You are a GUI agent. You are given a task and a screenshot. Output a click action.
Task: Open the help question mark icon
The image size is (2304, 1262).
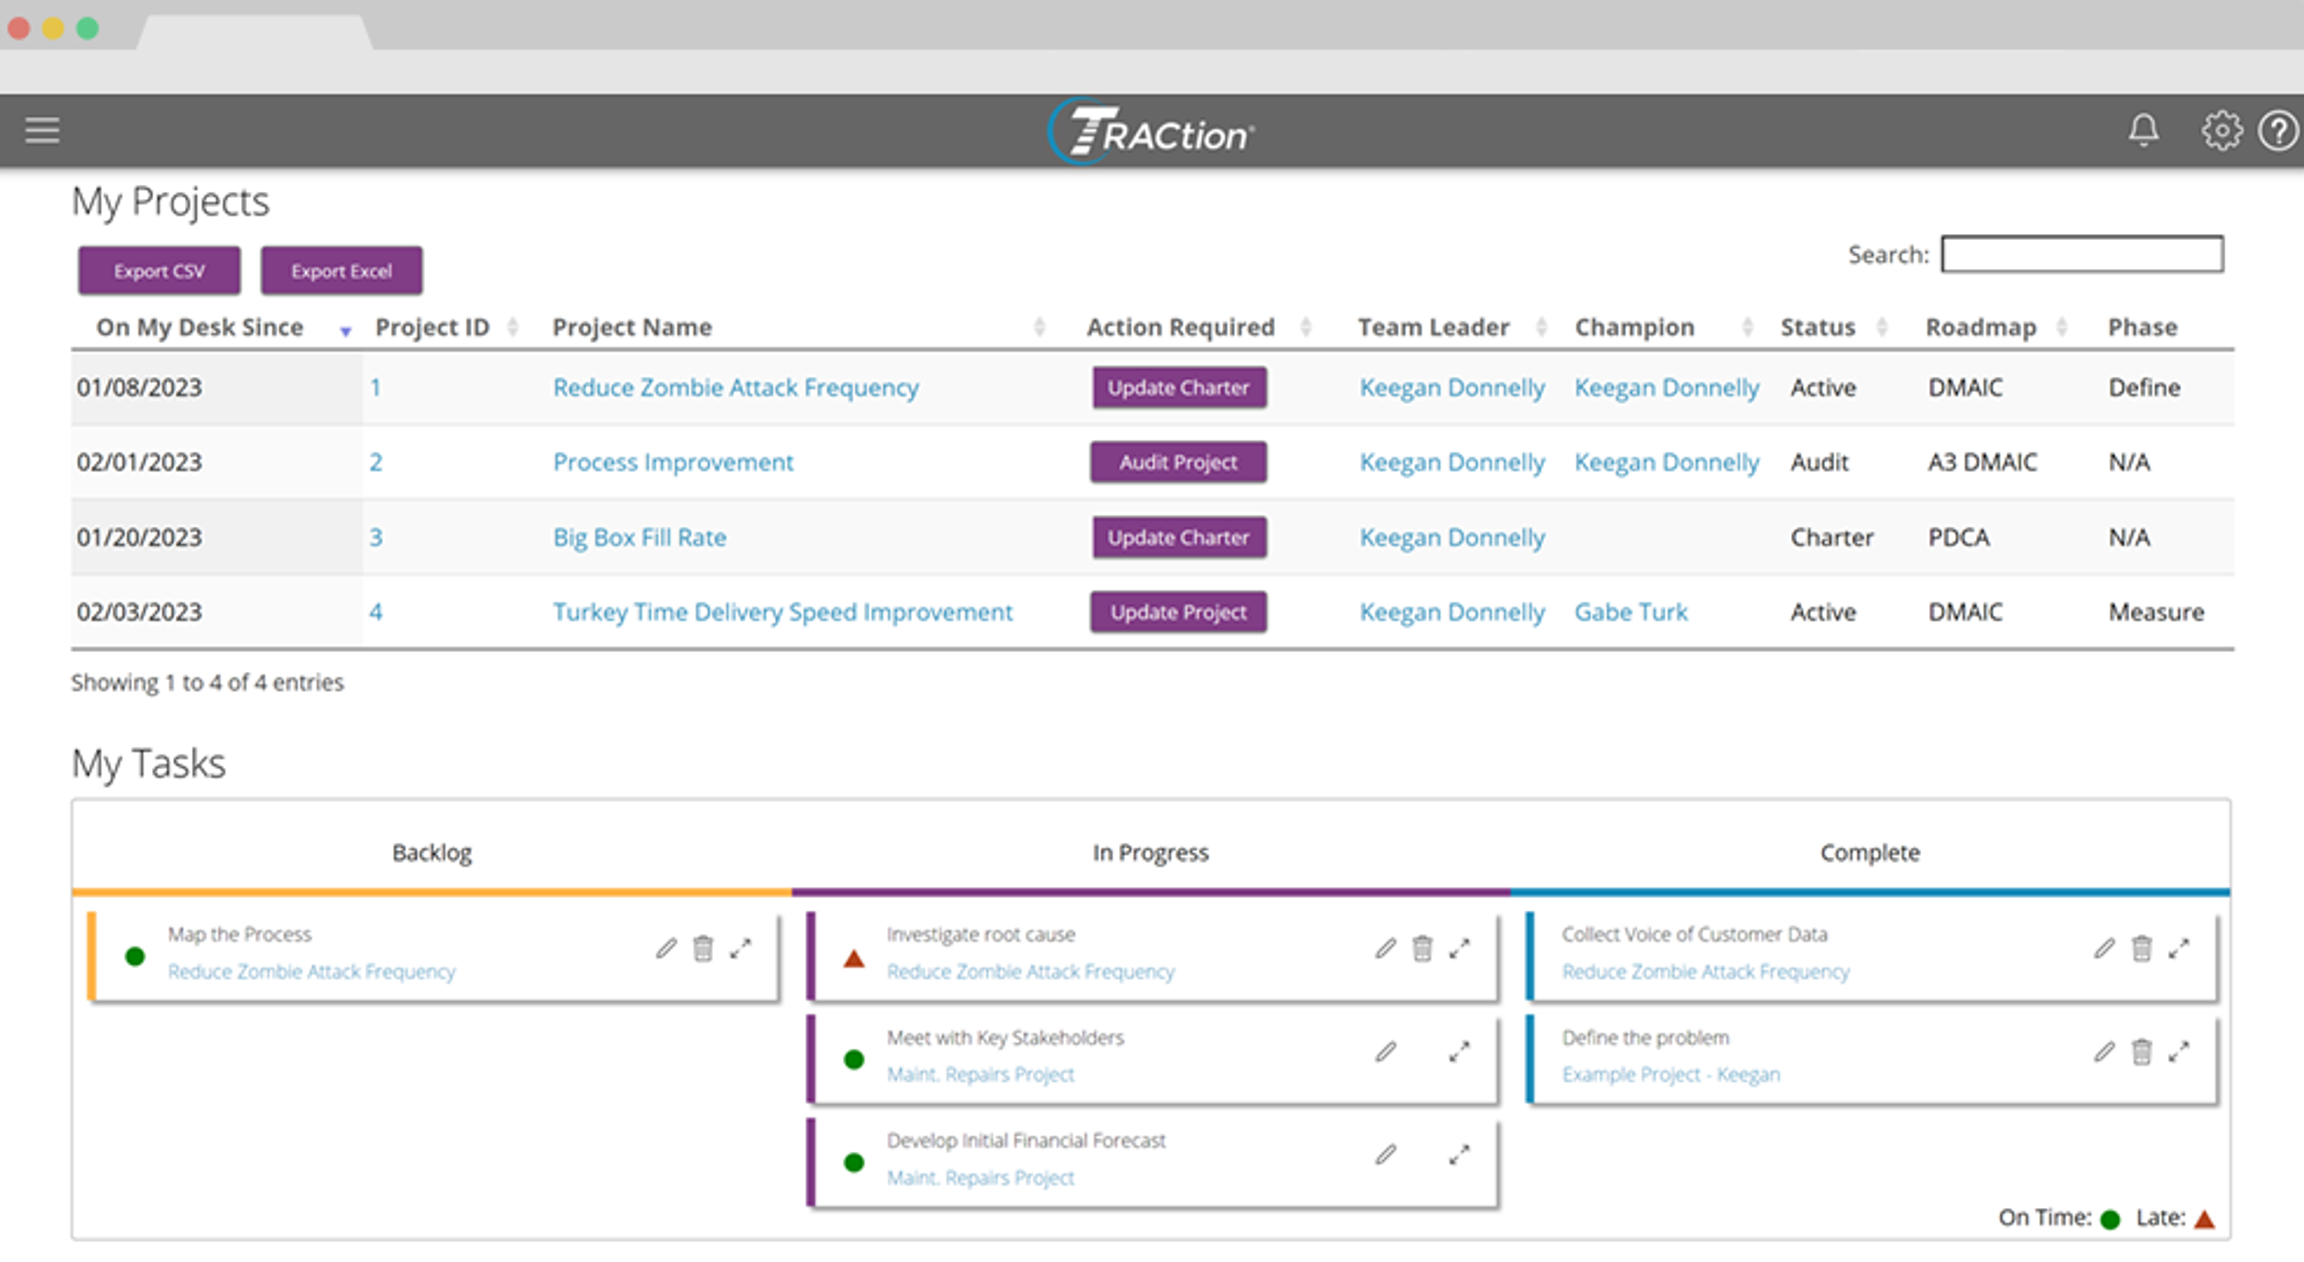[2279, 130]
